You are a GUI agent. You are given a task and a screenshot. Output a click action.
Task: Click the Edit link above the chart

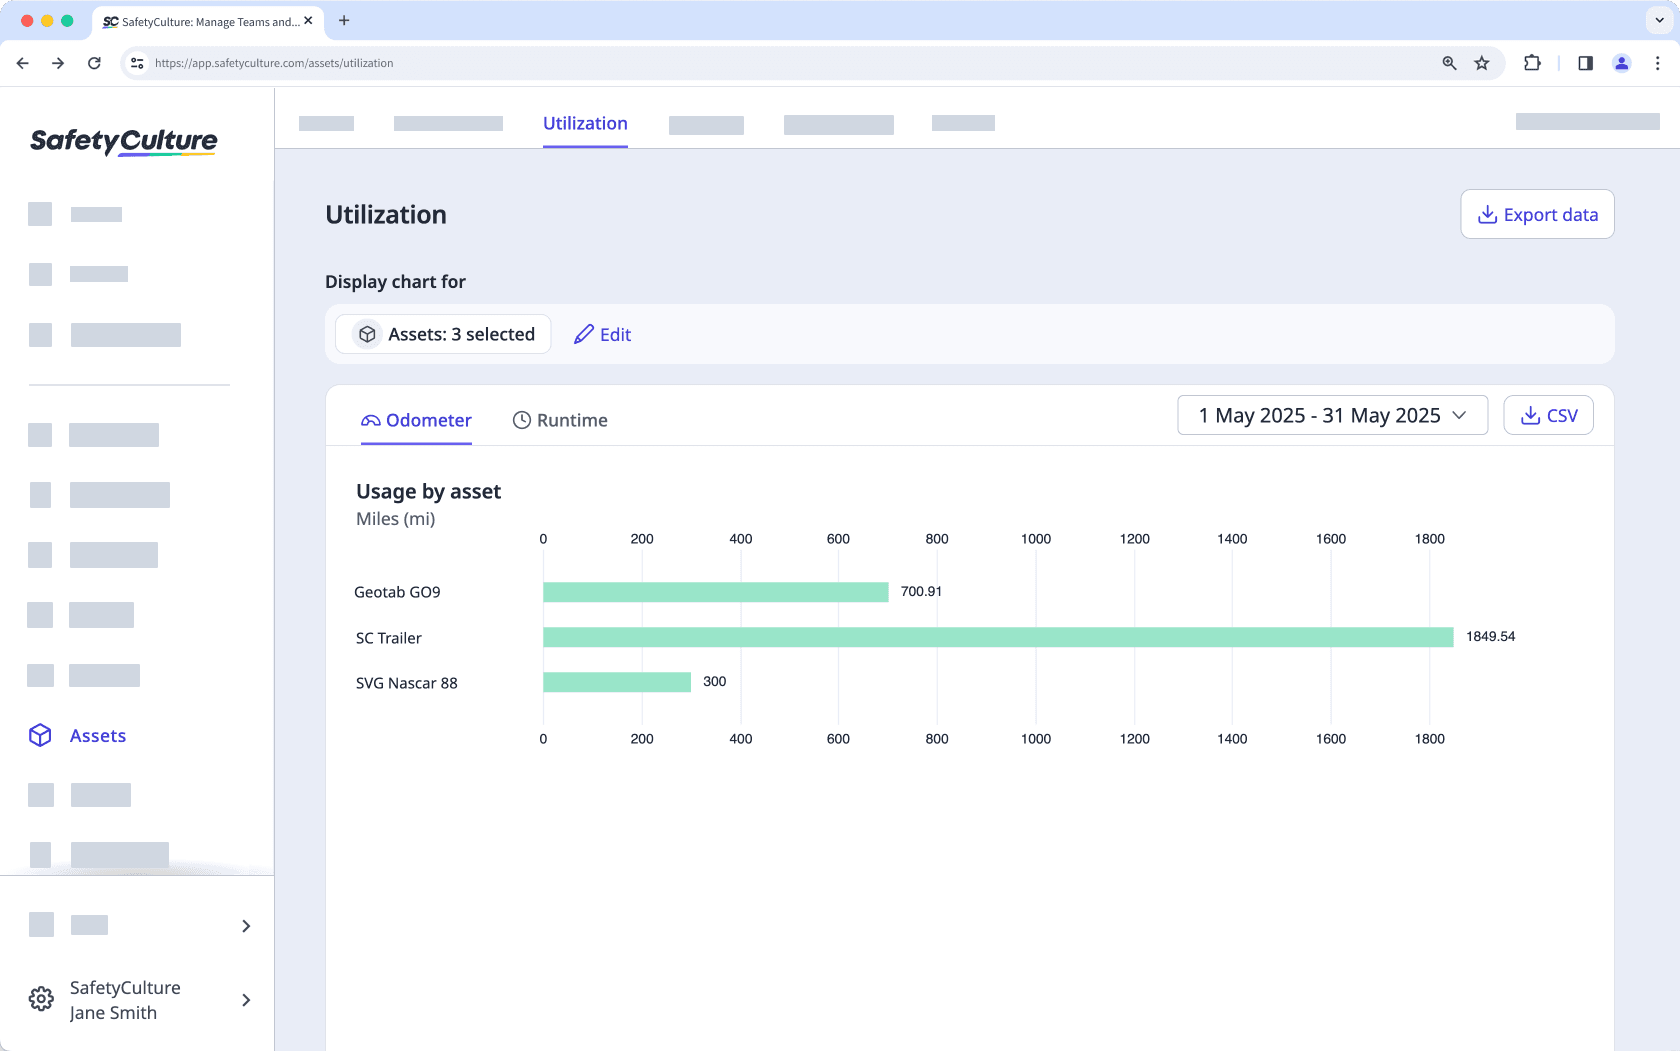615,334
